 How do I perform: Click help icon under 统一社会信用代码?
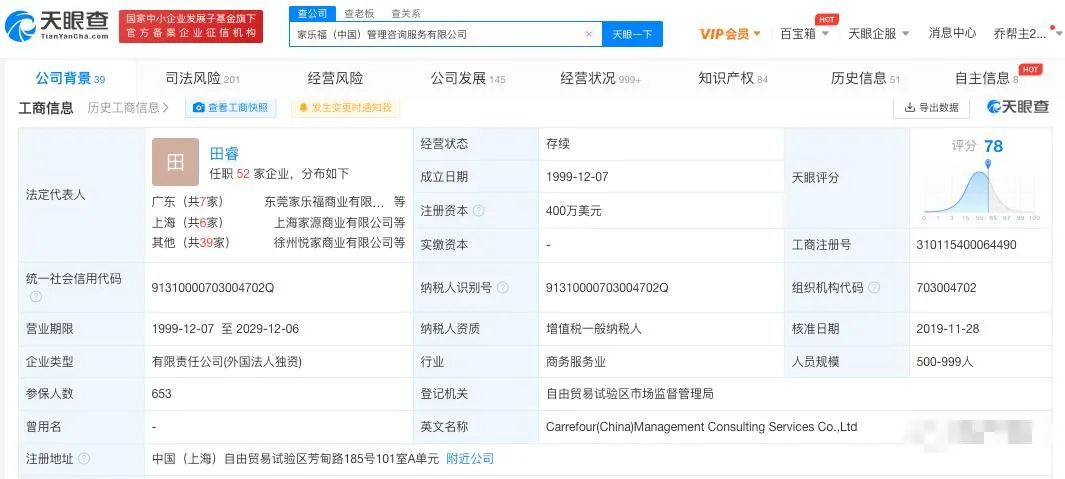click(36, 297)
